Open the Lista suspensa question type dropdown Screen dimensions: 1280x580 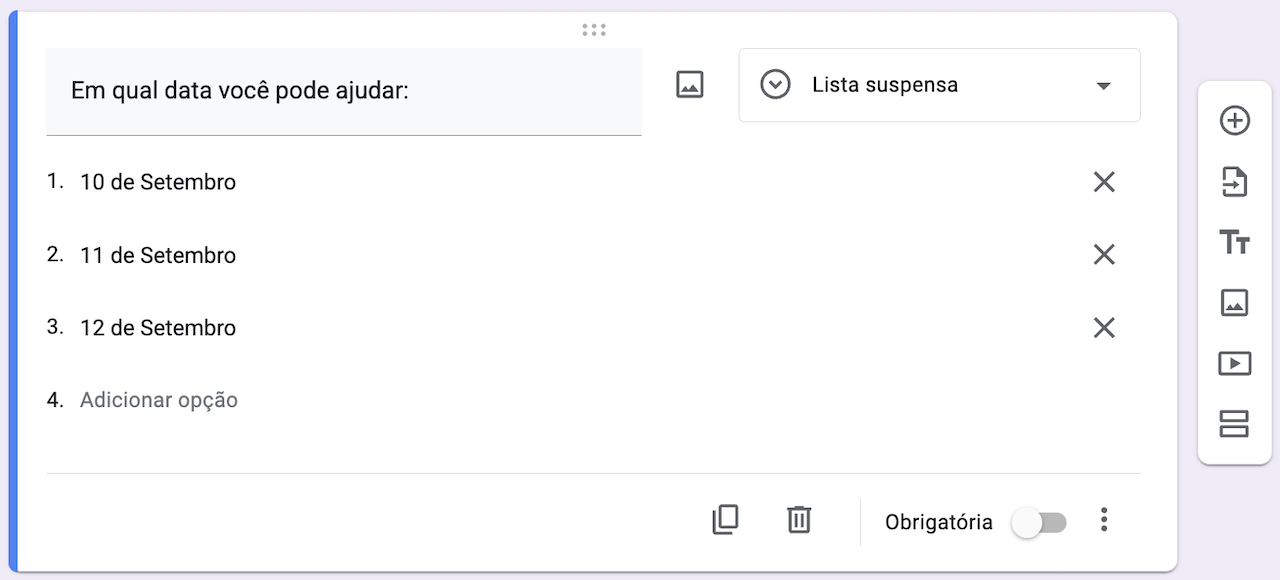click(x=939, y=85)
